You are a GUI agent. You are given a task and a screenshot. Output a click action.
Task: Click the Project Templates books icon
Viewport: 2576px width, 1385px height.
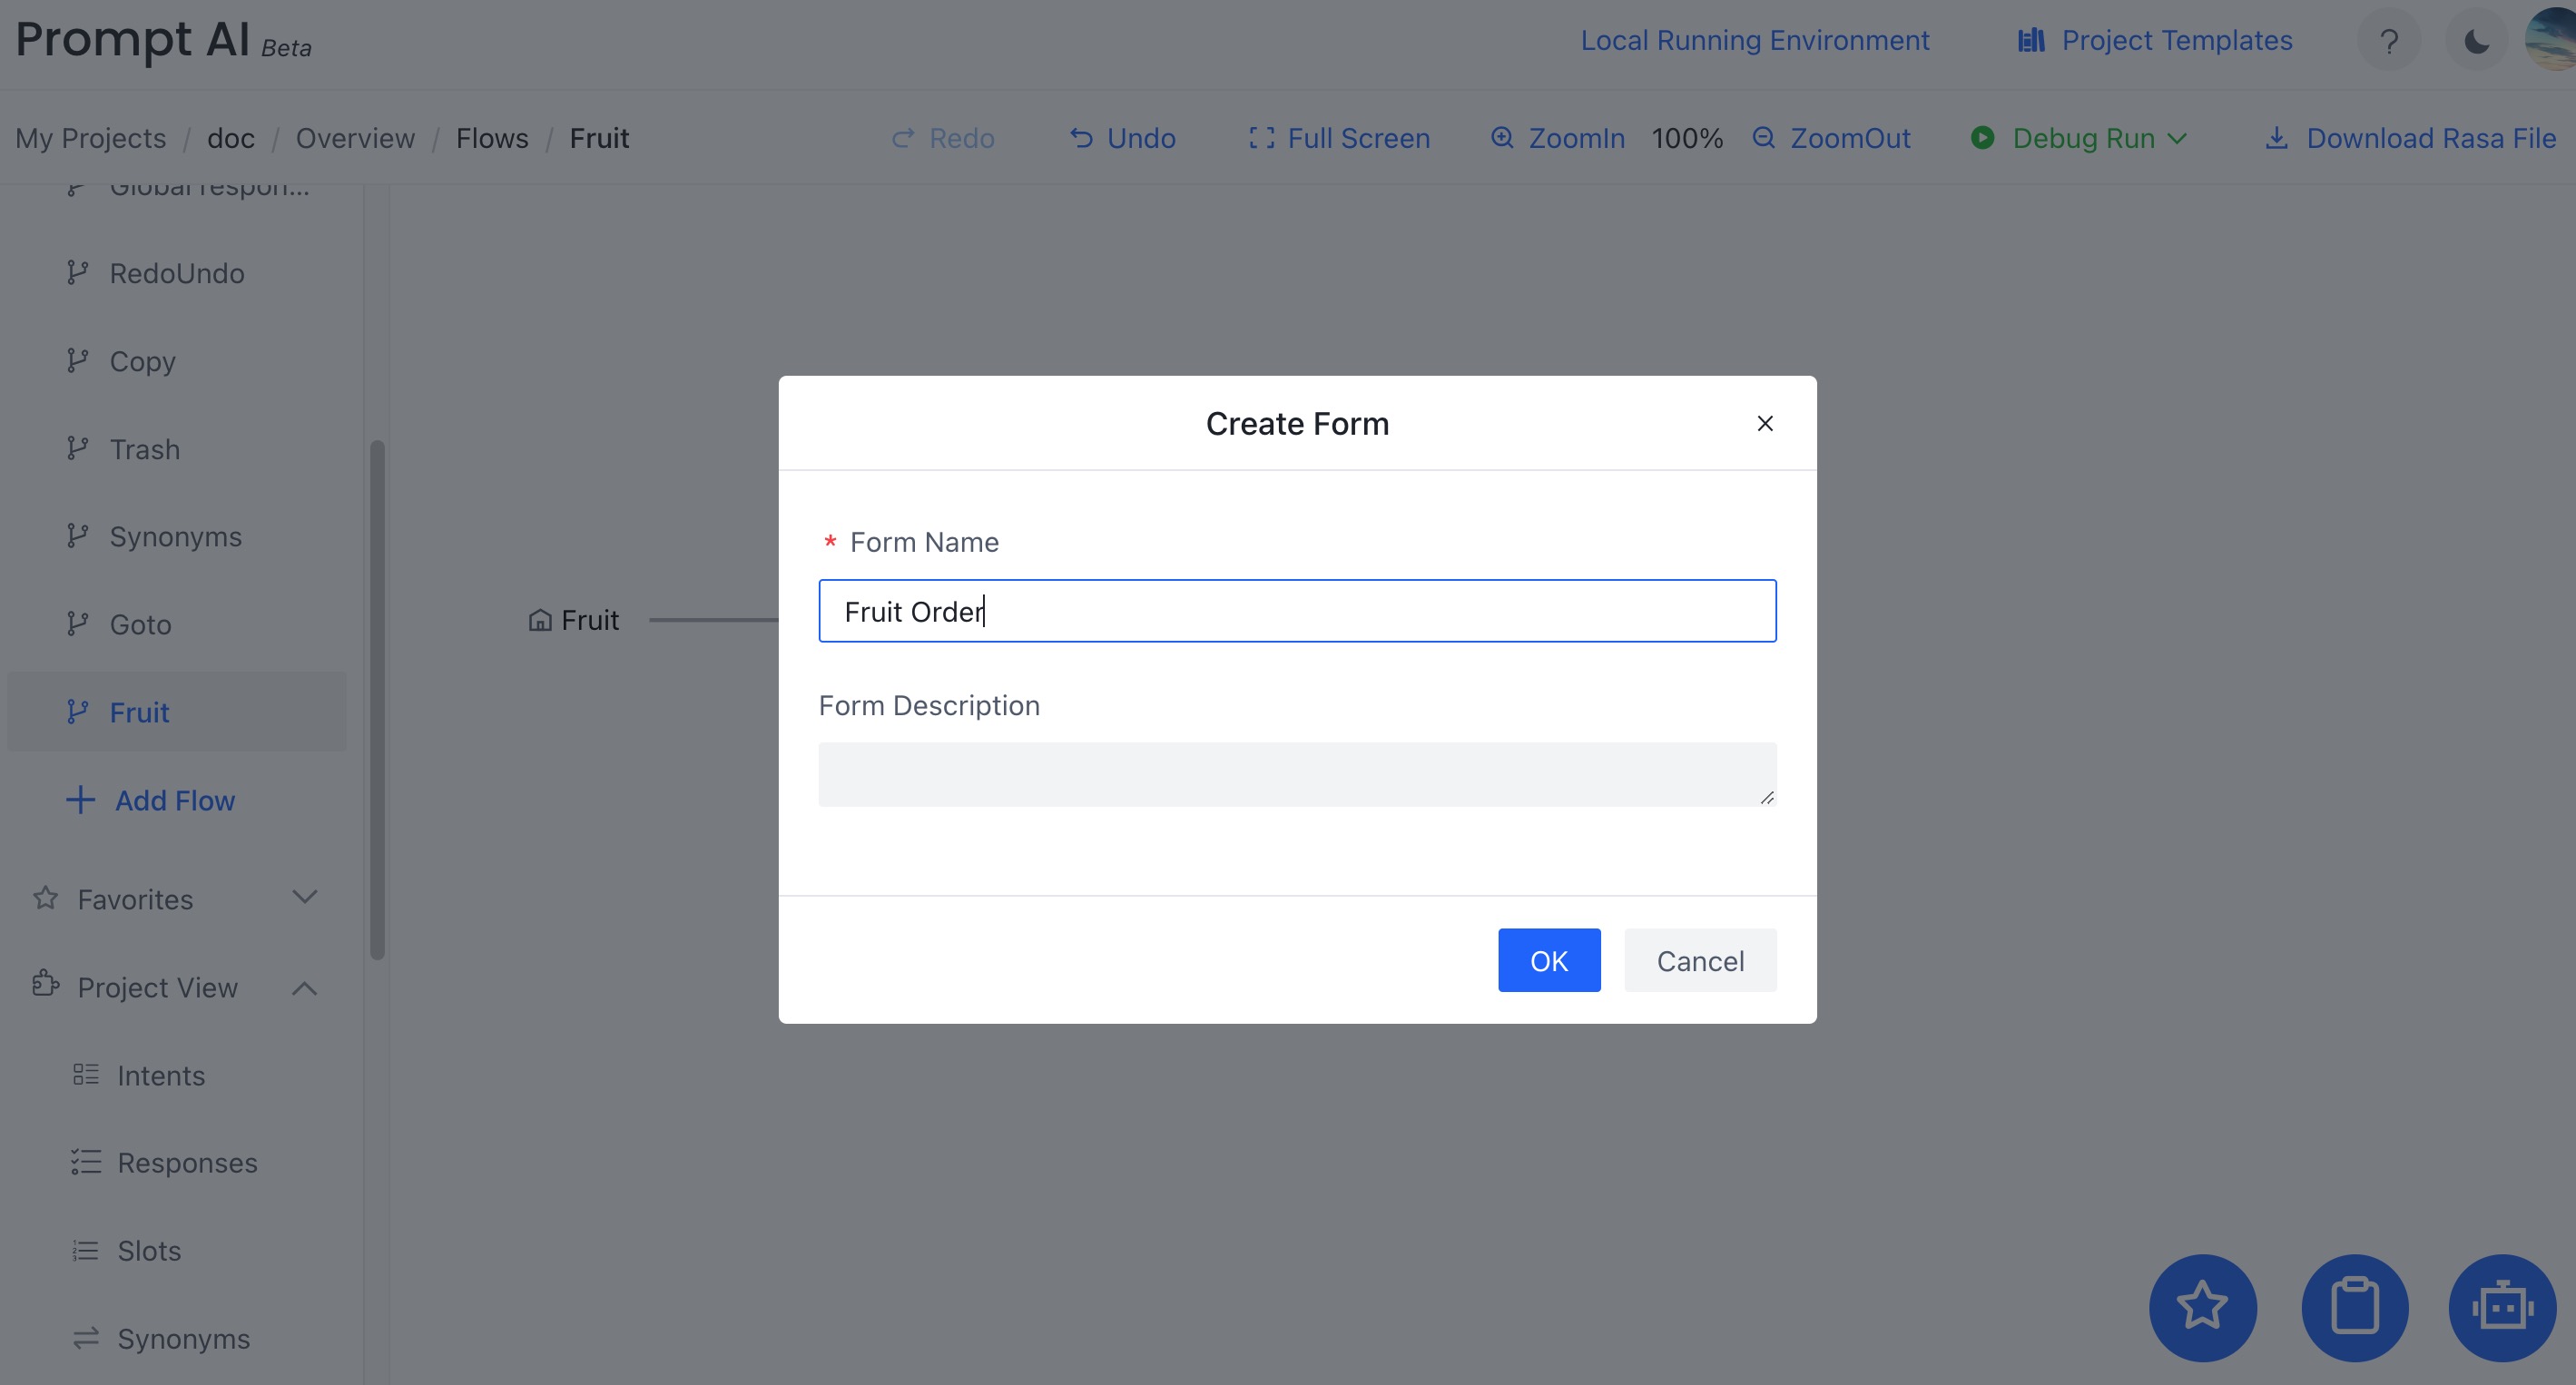(2031, 40)
